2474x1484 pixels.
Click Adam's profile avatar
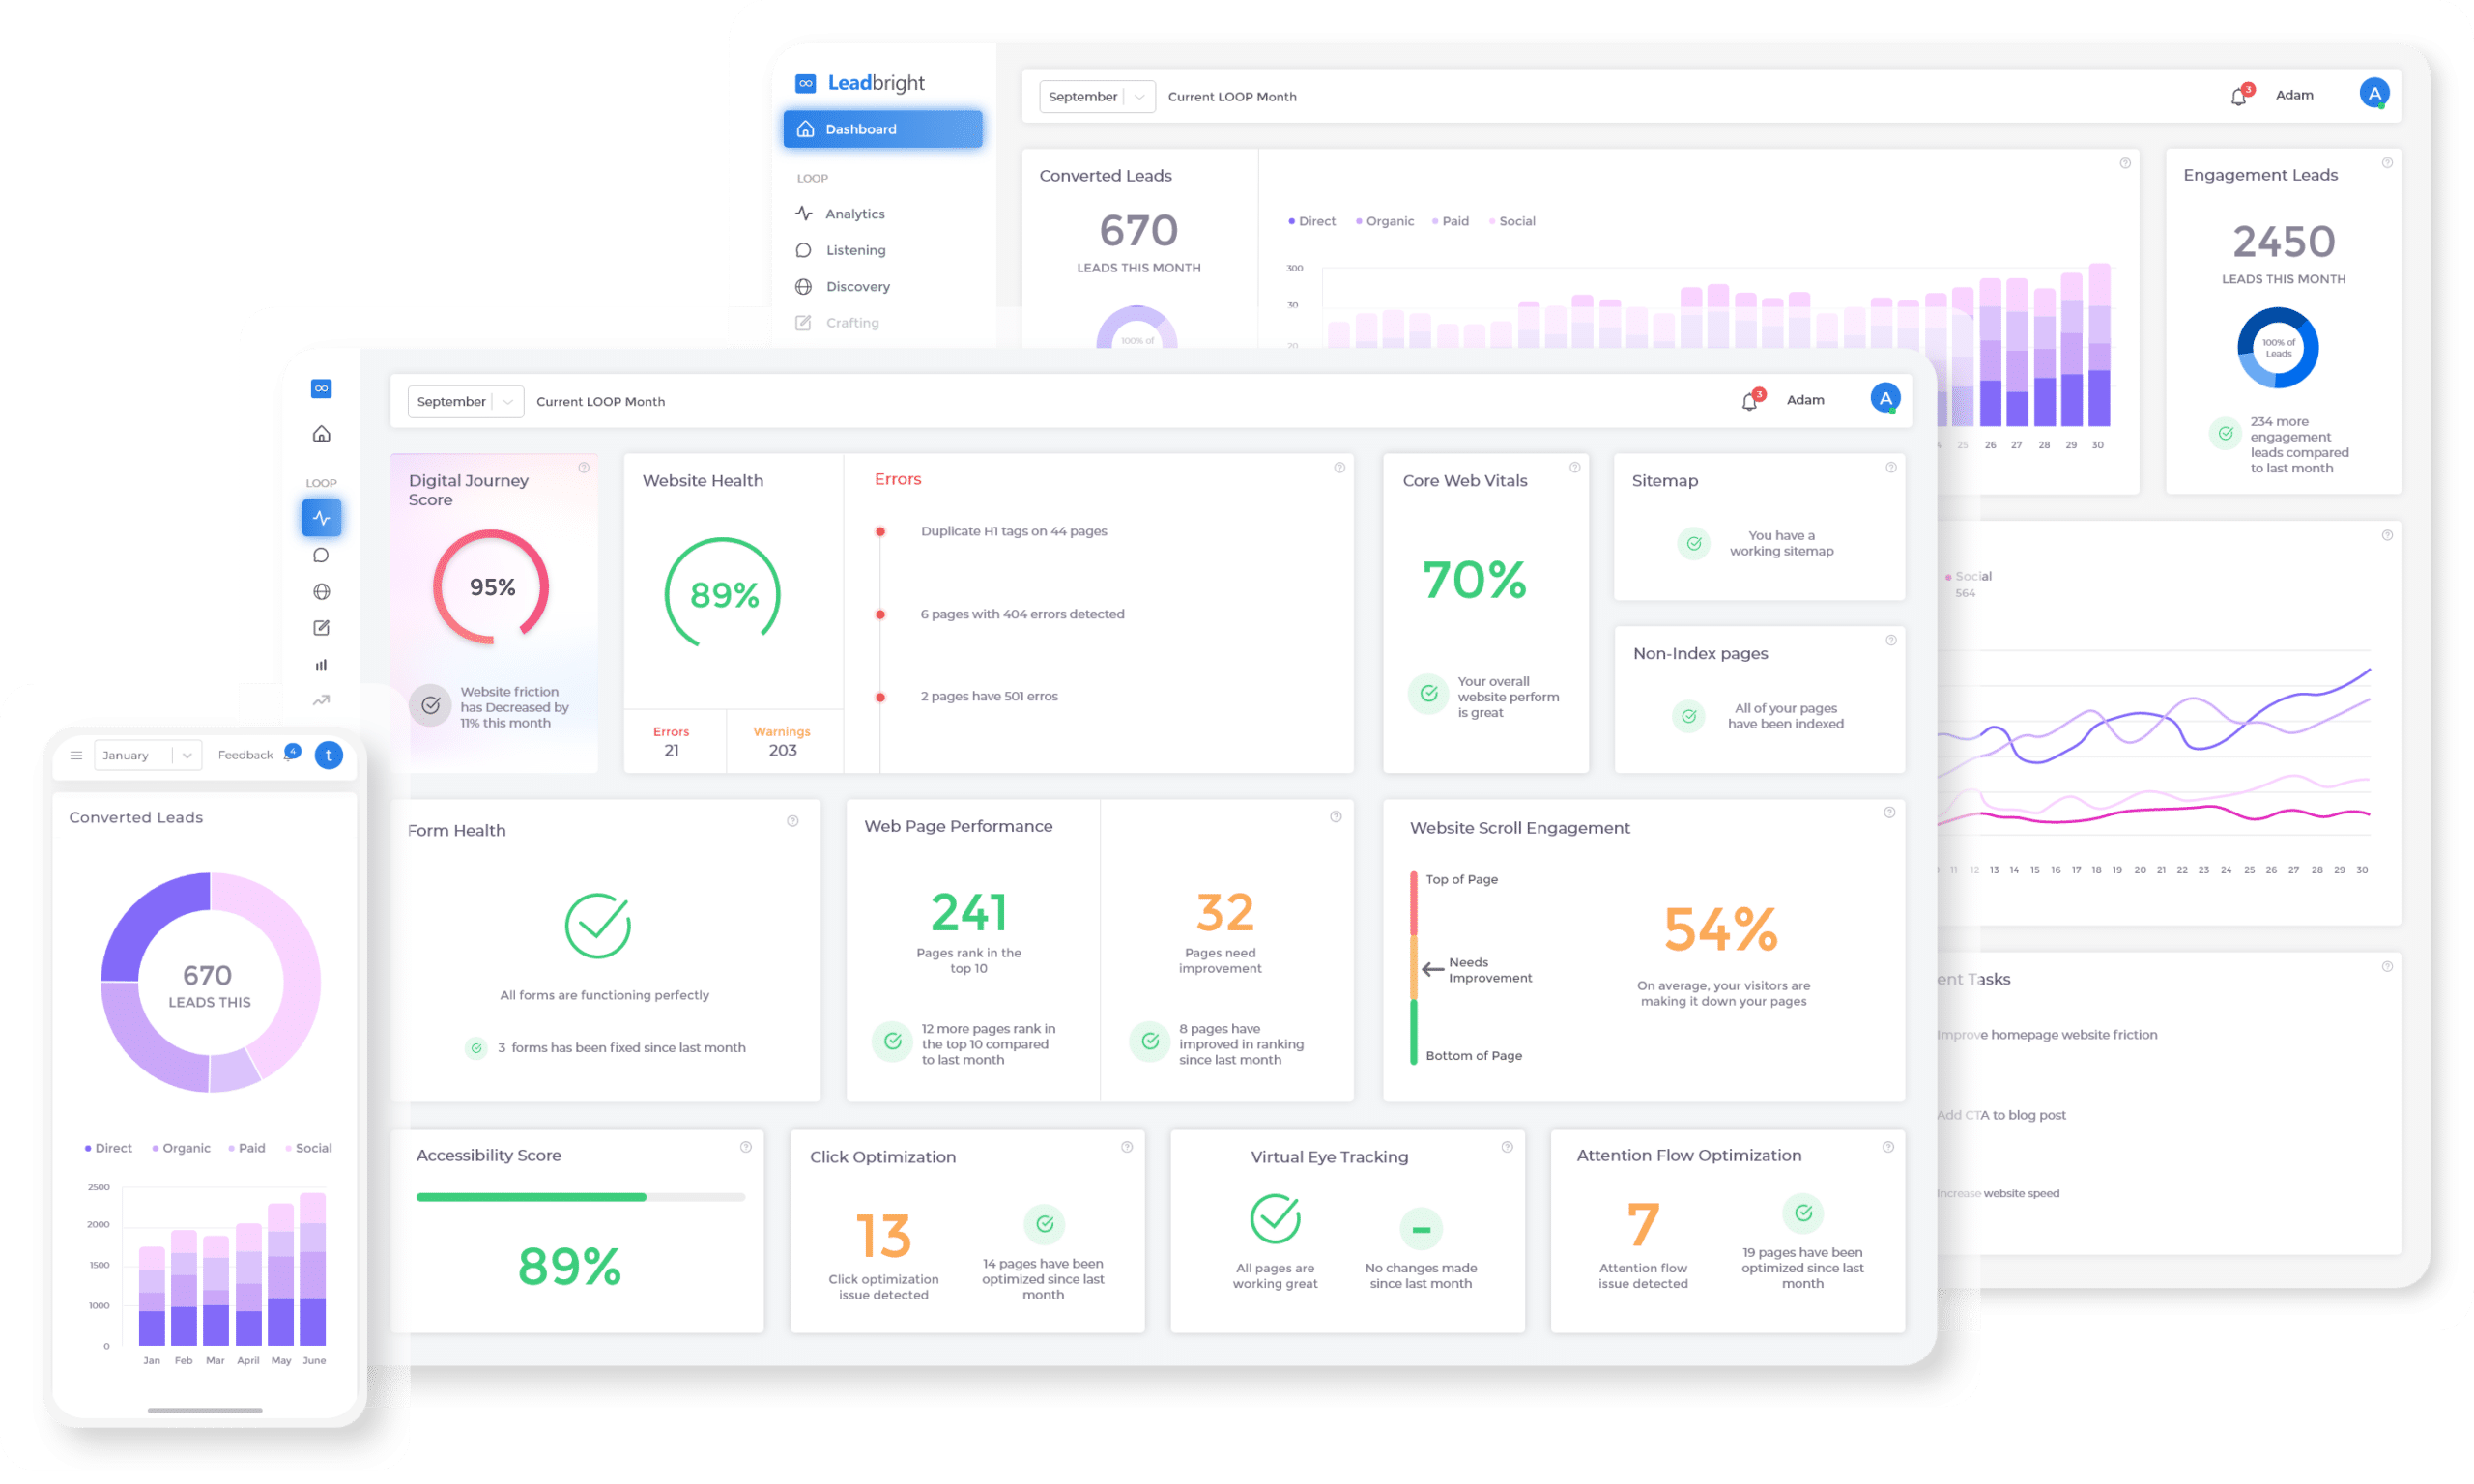1885,397
